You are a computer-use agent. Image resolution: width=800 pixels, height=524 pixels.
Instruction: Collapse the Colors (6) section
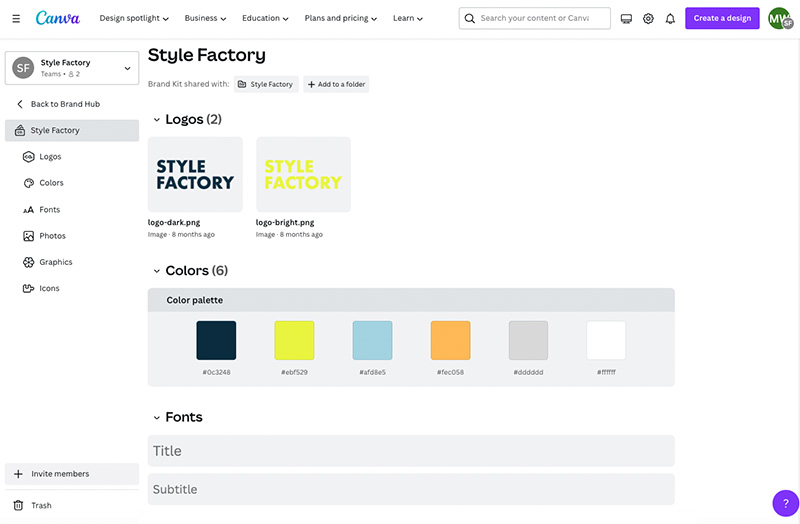pos(157,271)
